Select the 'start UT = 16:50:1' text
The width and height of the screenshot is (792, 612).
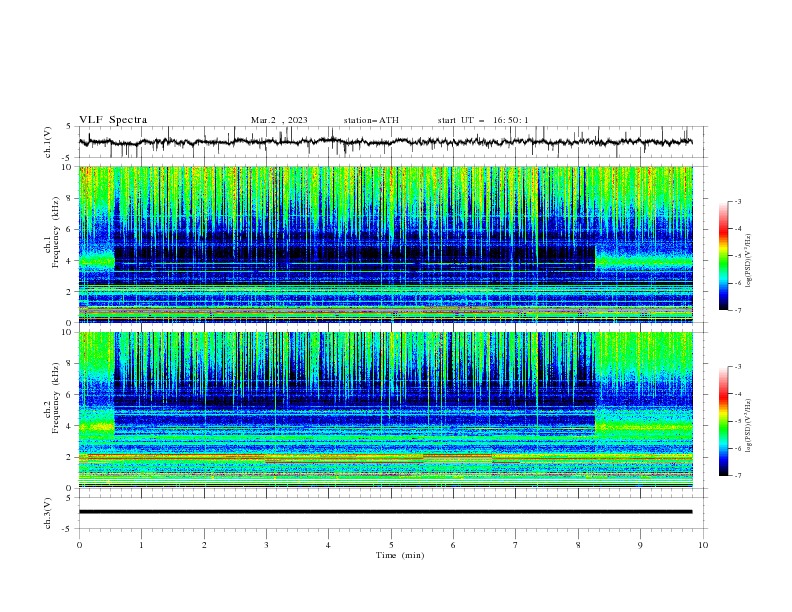point(483,120)
